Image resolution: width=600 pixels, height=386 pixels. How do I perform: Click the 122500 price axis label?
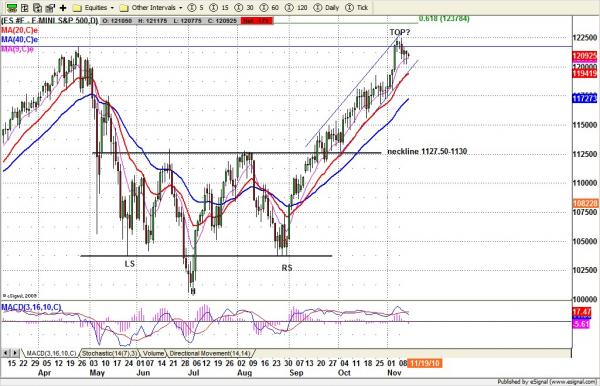pos(584,37)
